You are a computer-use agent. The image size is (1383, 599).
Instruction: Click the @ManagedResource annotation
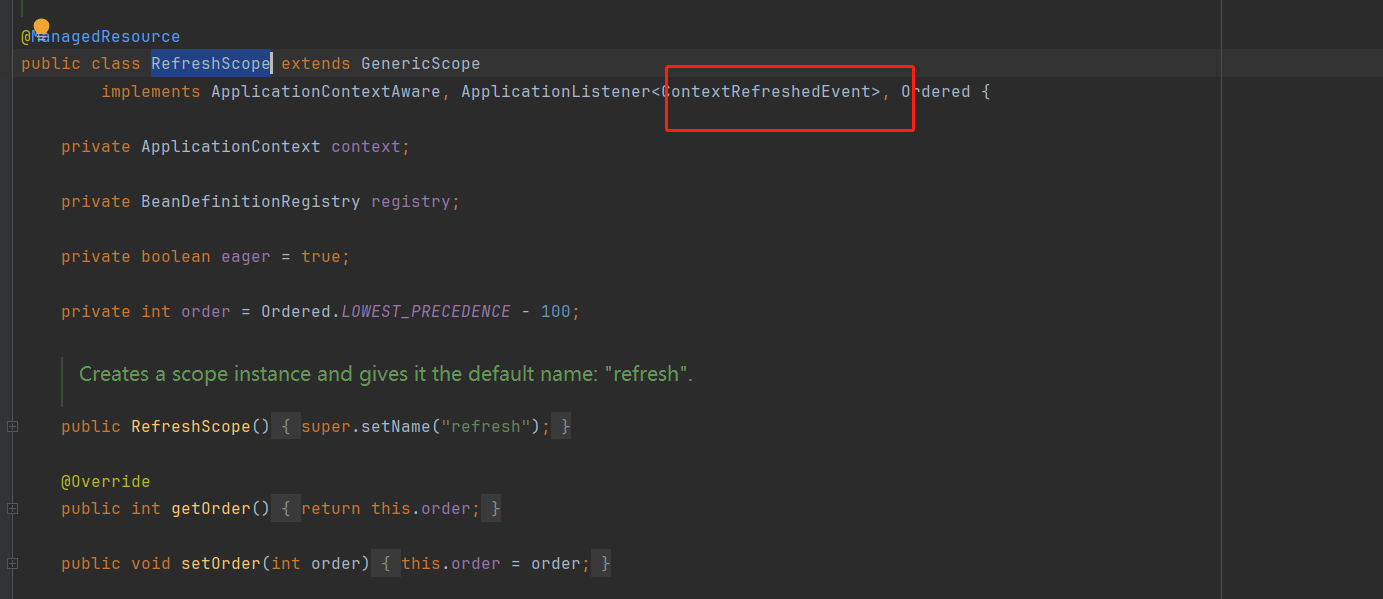tap(101, 37)
